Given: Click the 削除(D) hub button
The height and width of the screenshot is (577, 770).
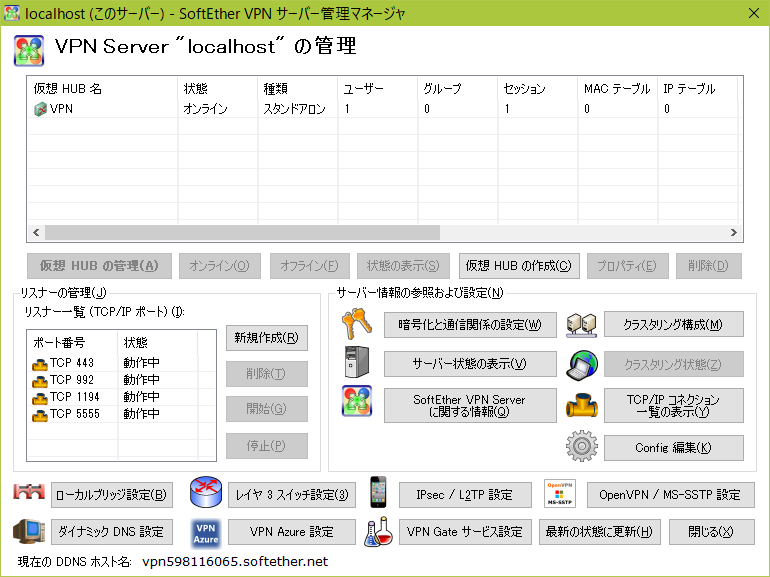Looking at the screenshot, I should pyautogui.click(x=709, y=266).
